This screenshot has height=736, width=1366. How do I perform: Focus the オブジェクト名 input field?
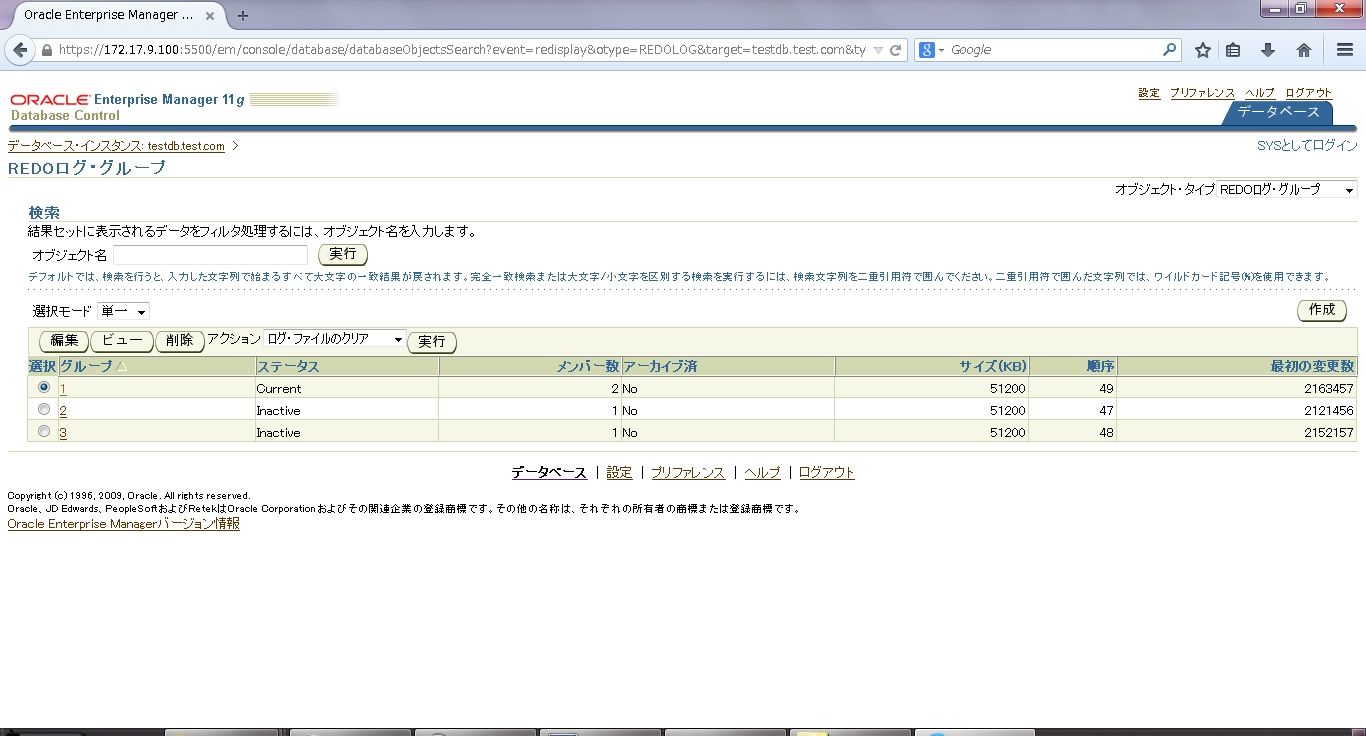pos(210,255)
